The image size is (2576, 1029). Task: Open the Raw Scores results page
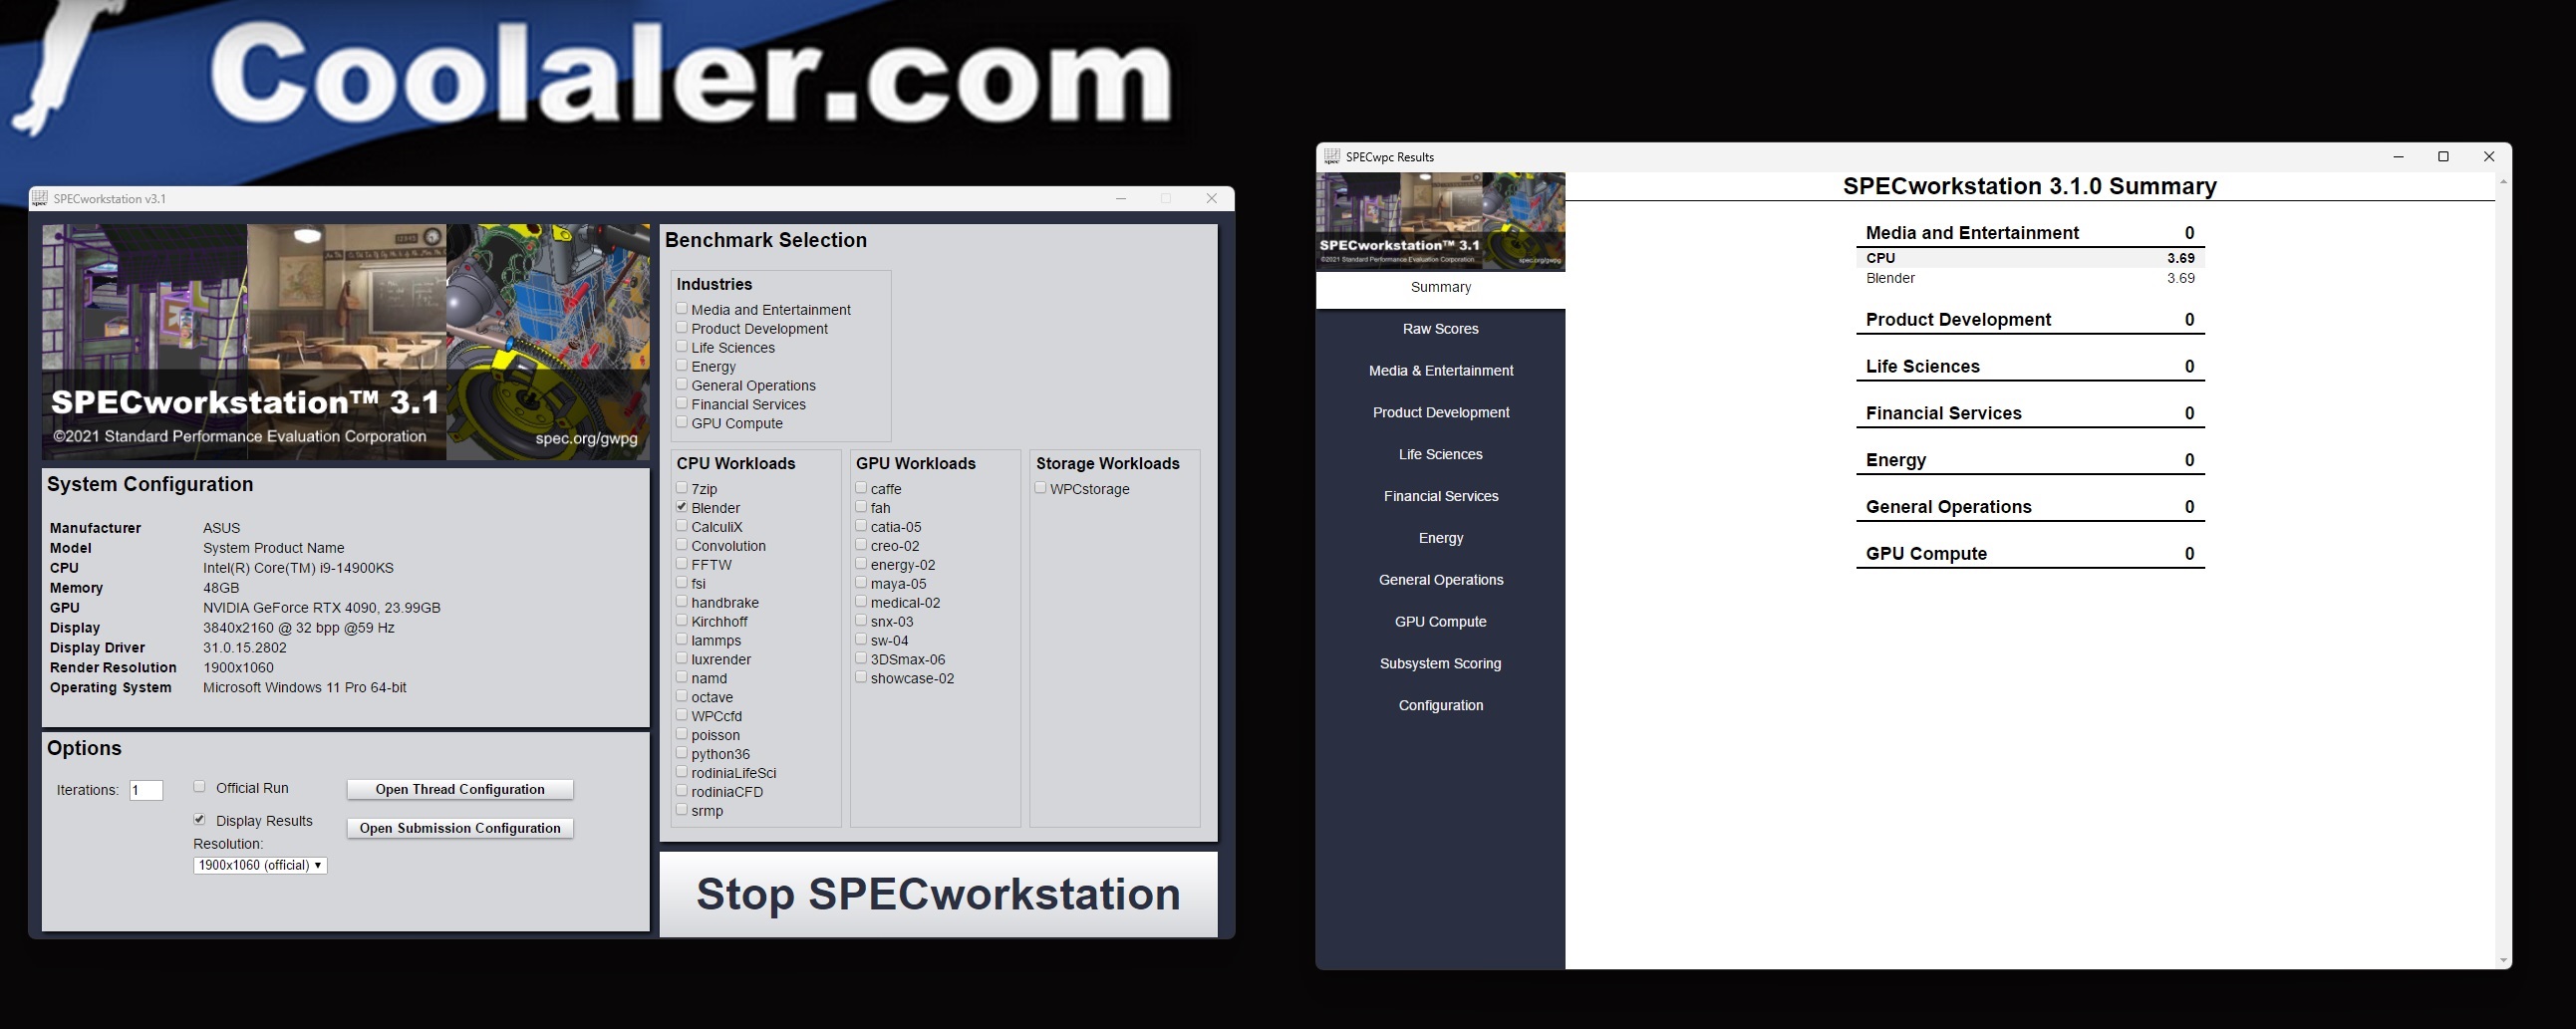click(1440, 329)
